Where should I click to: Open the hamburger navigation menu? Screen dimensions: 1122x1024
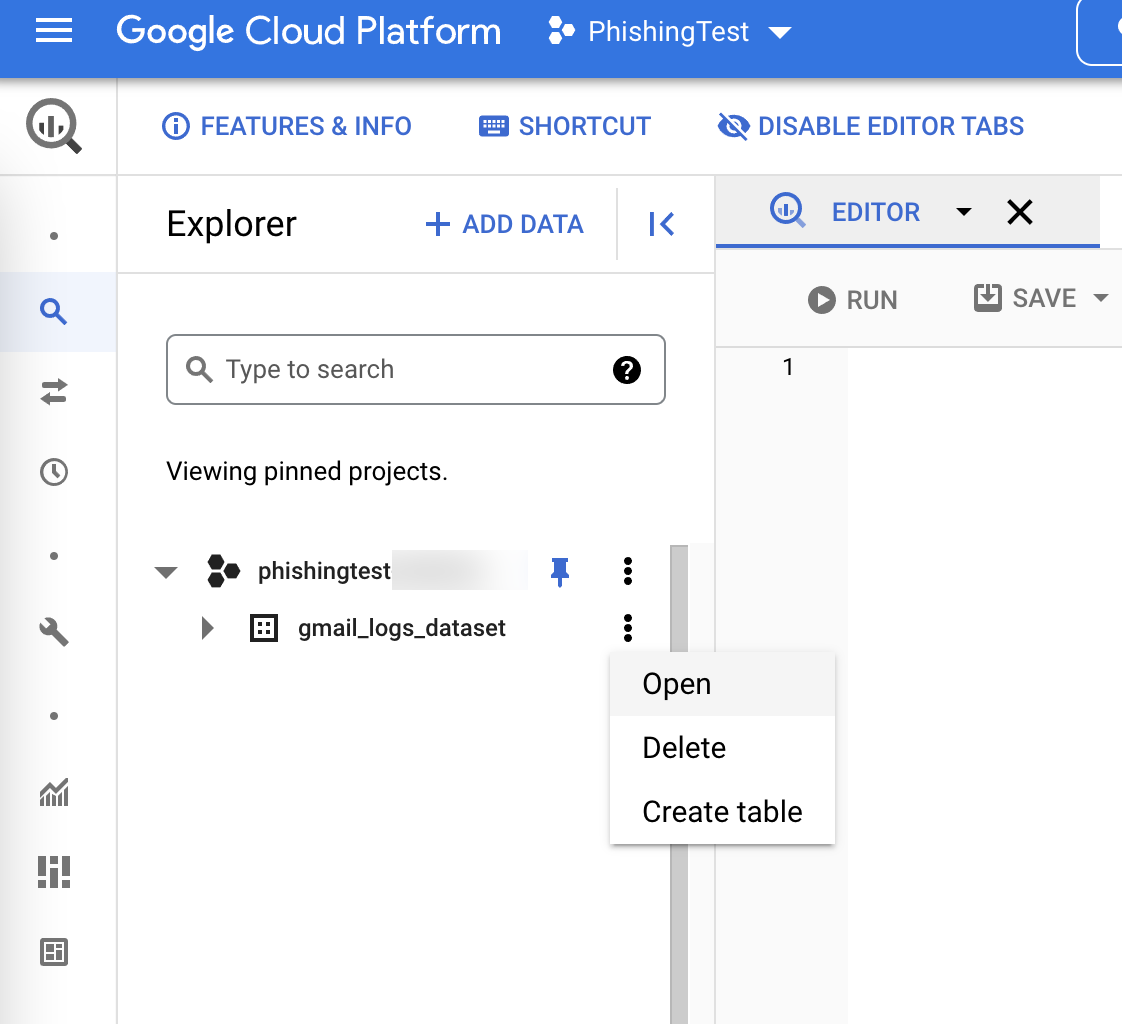point(54,31)
